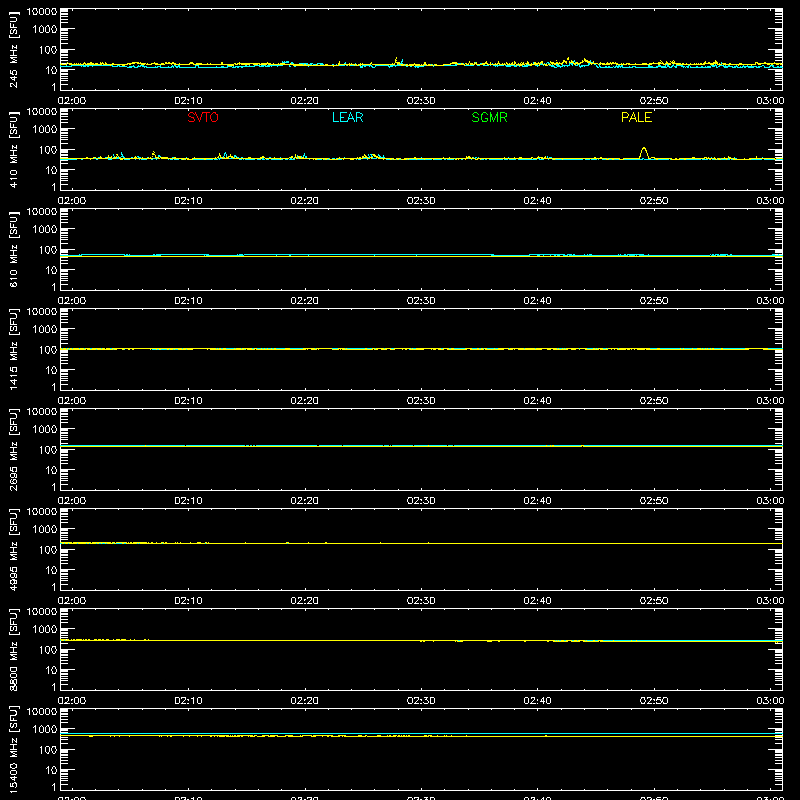Select the 610 MHz [SFU] axis title
800x800 pixels.
click(13, 249)
